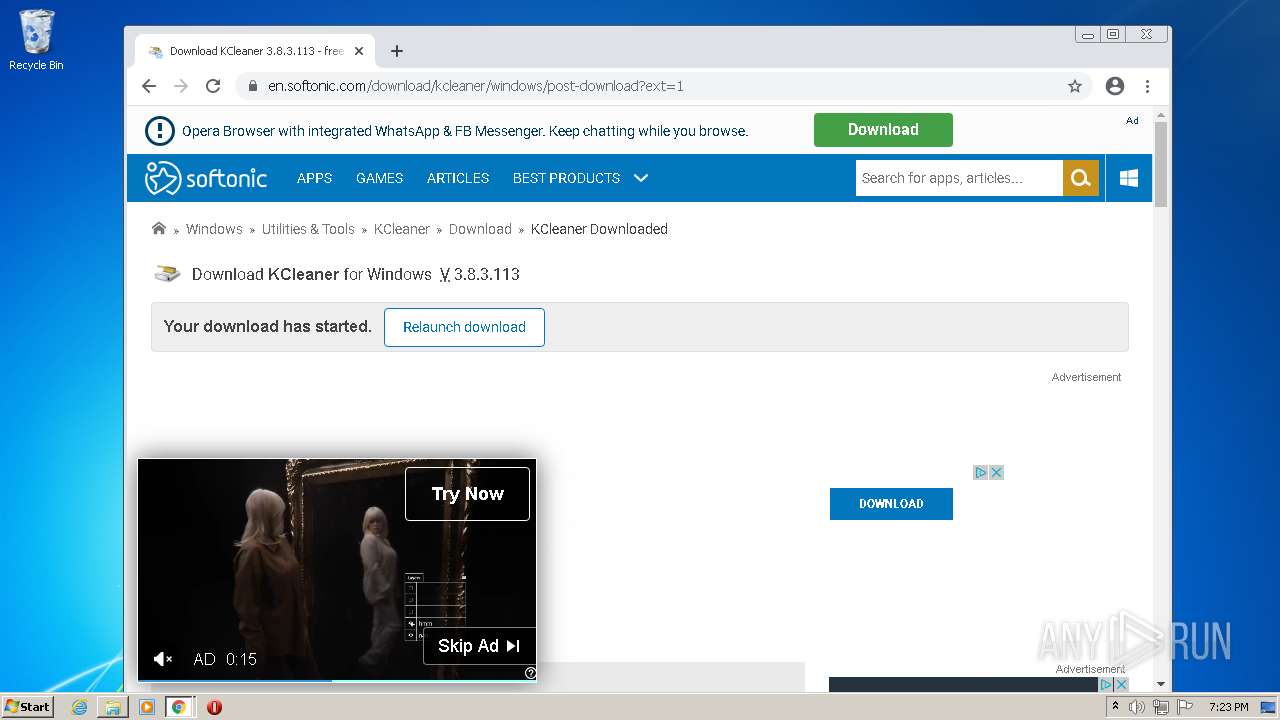Click the volume tray icon
This screenshot has width=1280, height=720.
[1137, 707]
